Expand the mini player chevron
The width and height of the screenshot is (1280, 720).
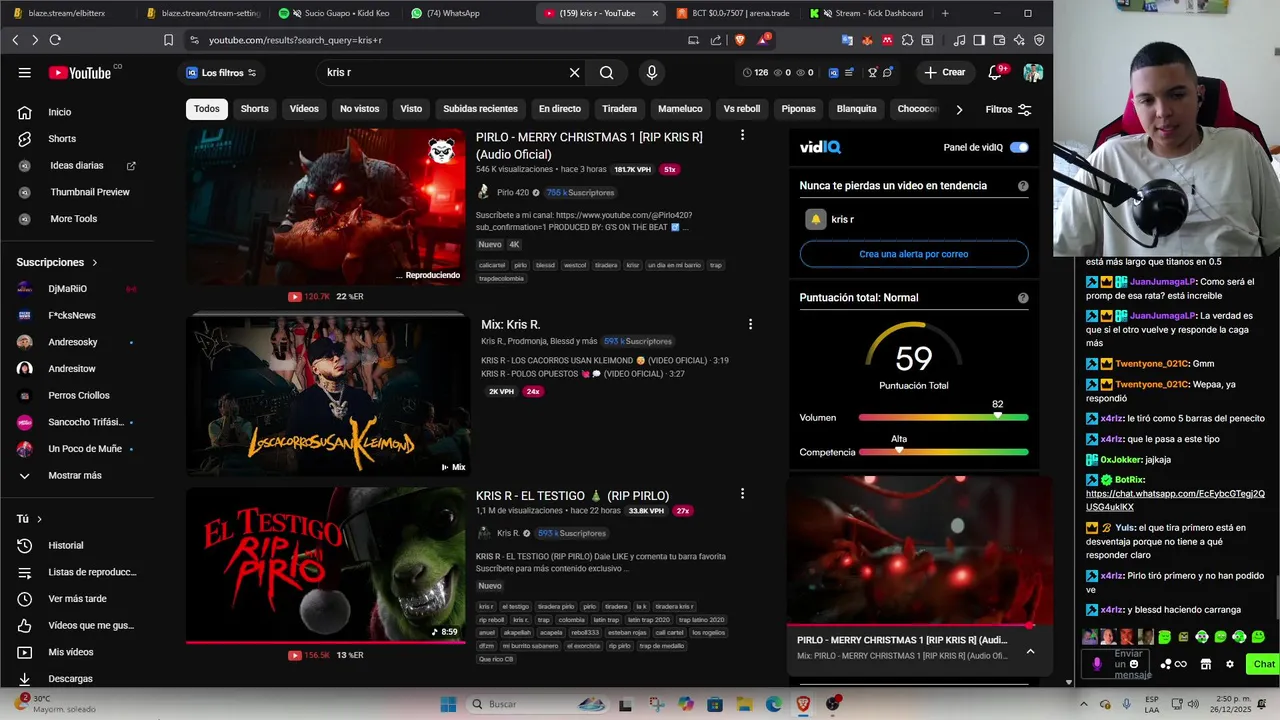[x=1030, y=651]
